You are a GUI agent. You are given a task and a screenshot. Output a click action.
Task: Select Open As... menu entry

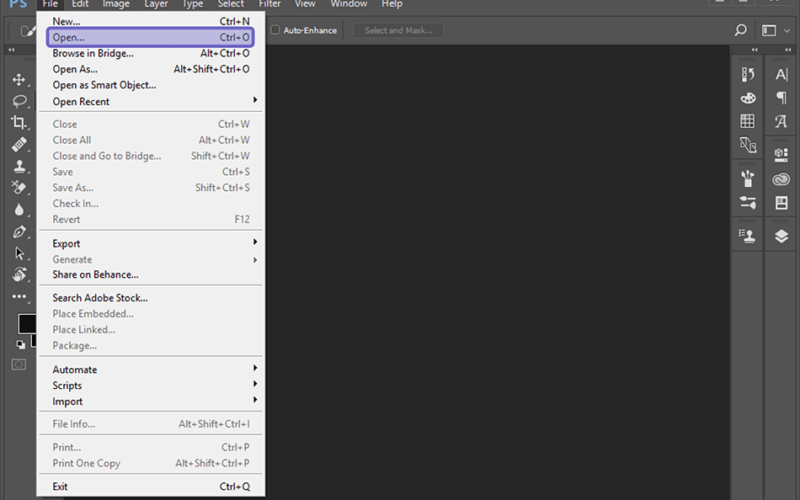point(151,69)
